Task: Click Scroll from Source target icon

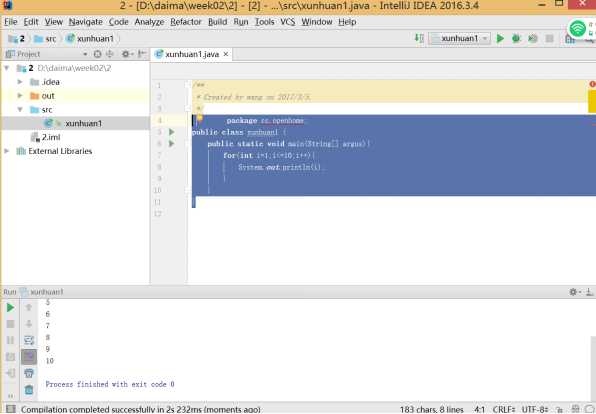Action: (97, 54)
